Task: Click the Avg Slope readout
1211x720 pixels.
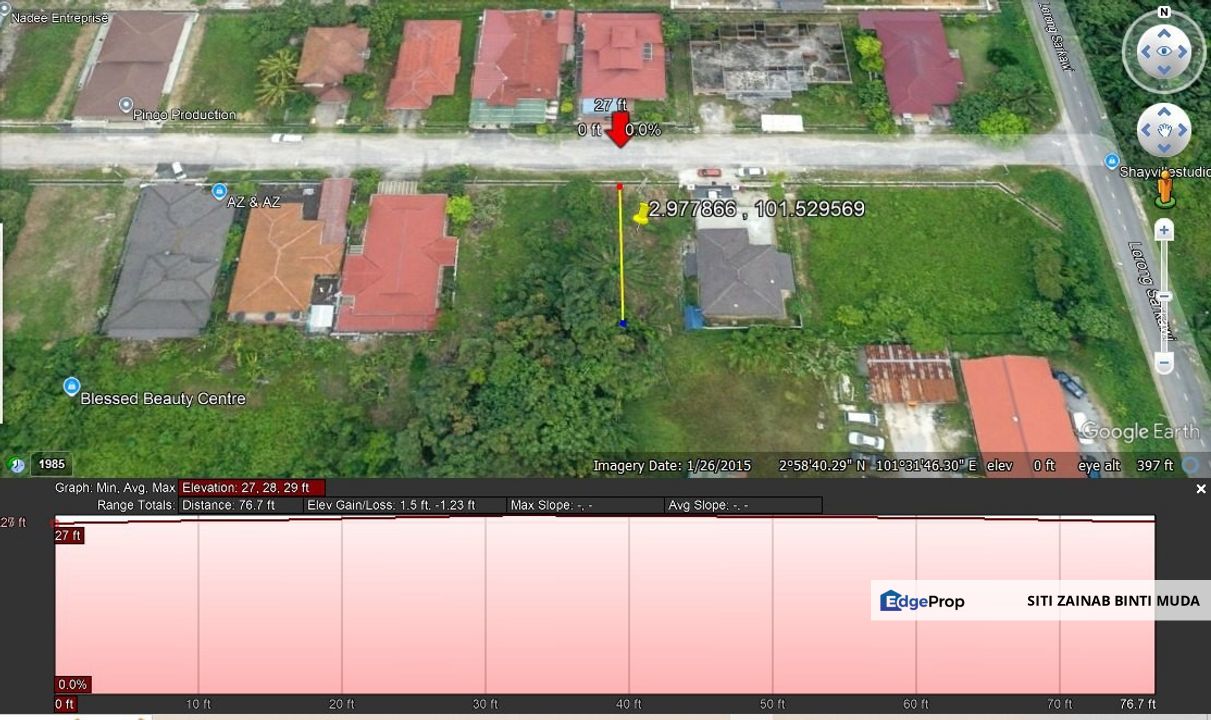Action: [743, 506]
